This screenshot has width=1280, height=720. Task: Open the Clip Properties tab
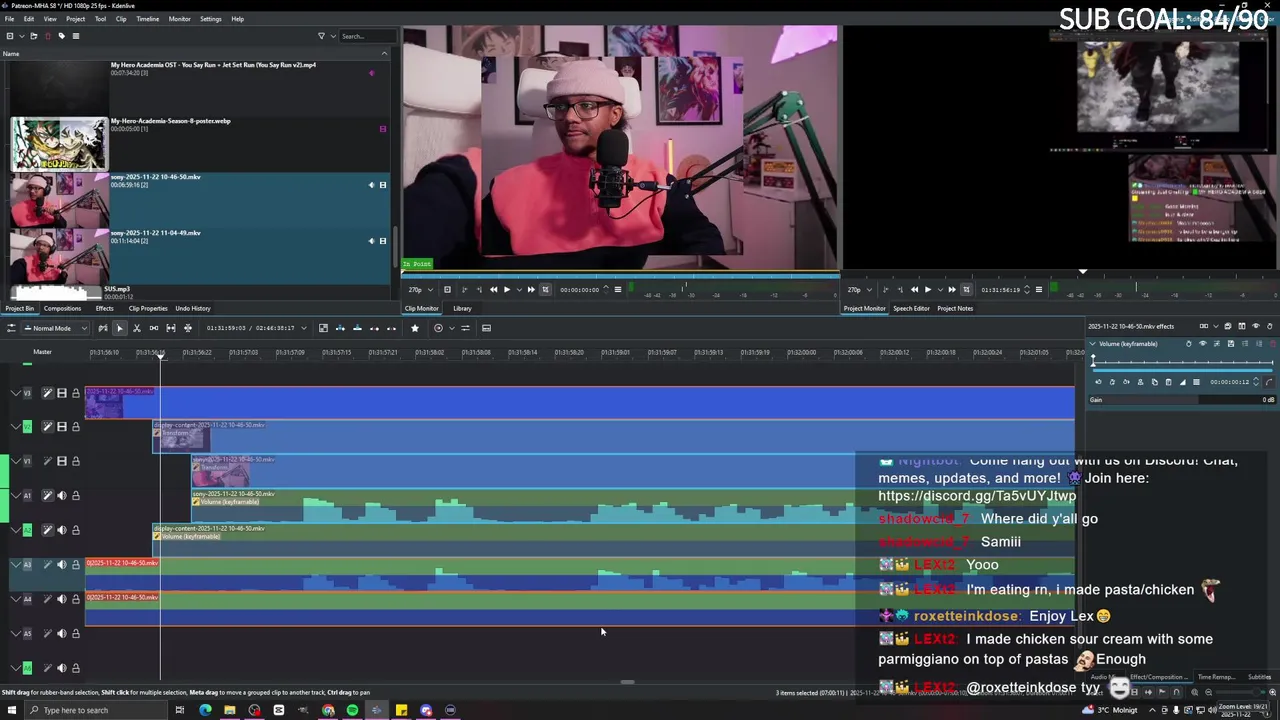148,308
